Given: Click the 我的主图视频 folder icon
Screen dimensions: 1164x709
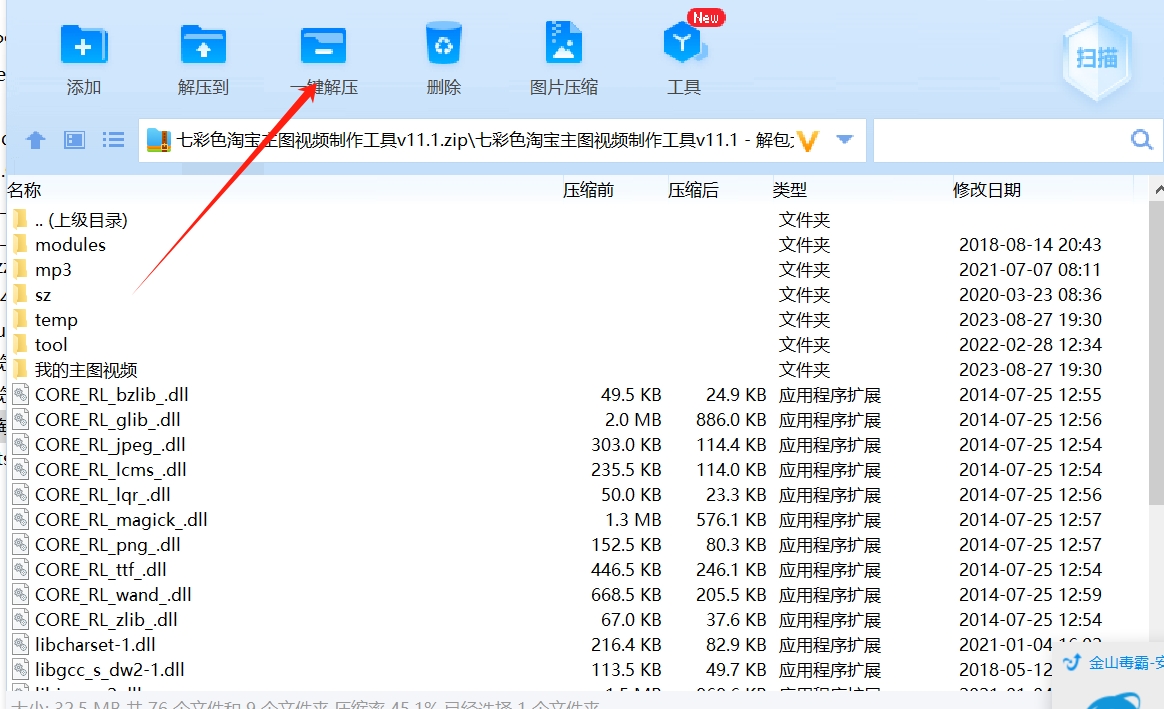Looking at the screenshot, I should (20, 369).
